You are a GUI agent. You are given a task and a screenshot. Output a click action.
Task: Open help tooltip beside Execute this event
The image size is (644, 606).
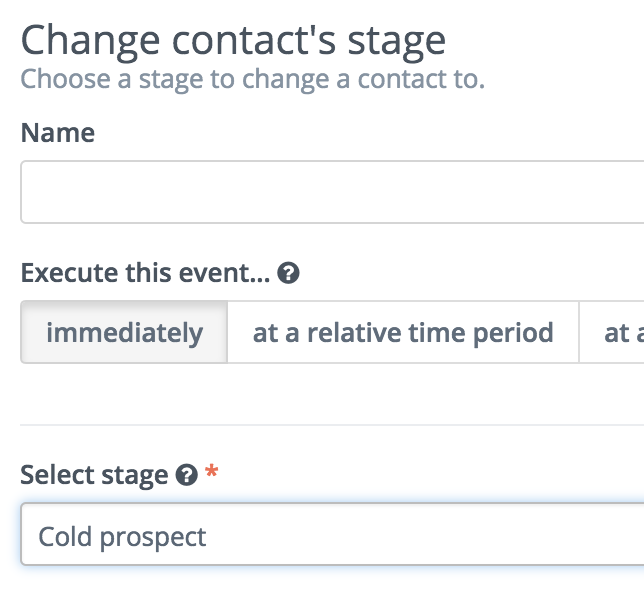pos(288,273)
